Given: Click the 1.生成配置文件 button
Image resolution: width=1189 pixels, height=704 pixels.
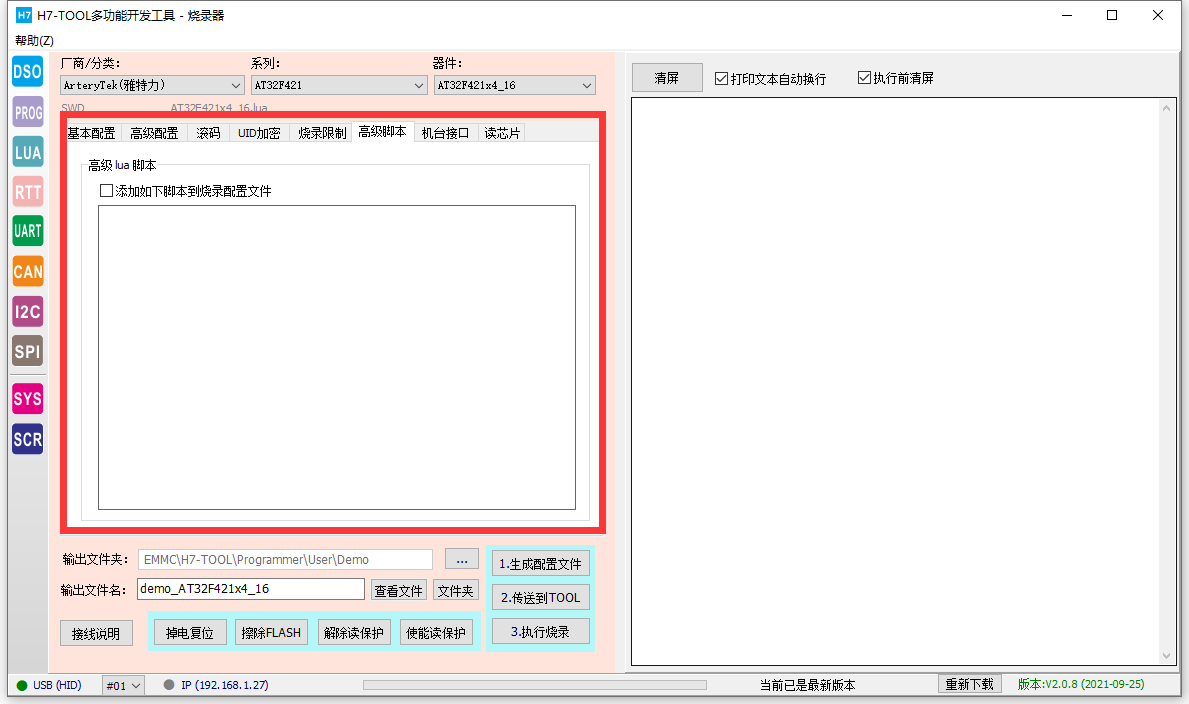Looking at the screenshot, I should pos(540,564).
